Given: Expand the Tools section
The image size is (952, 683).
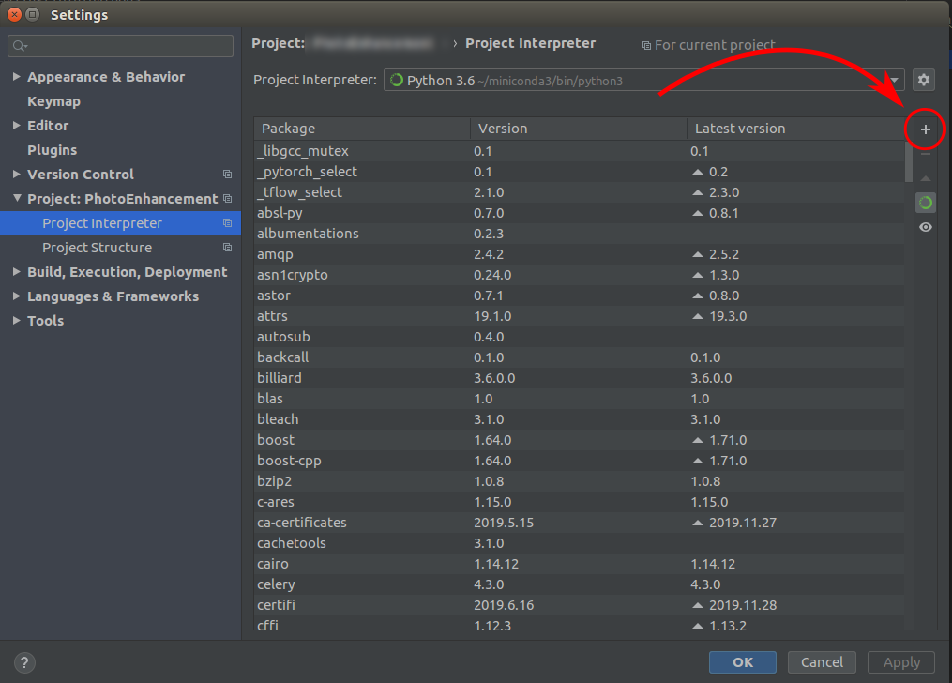Looking at the screenshot, I should (x=16, y=320).
